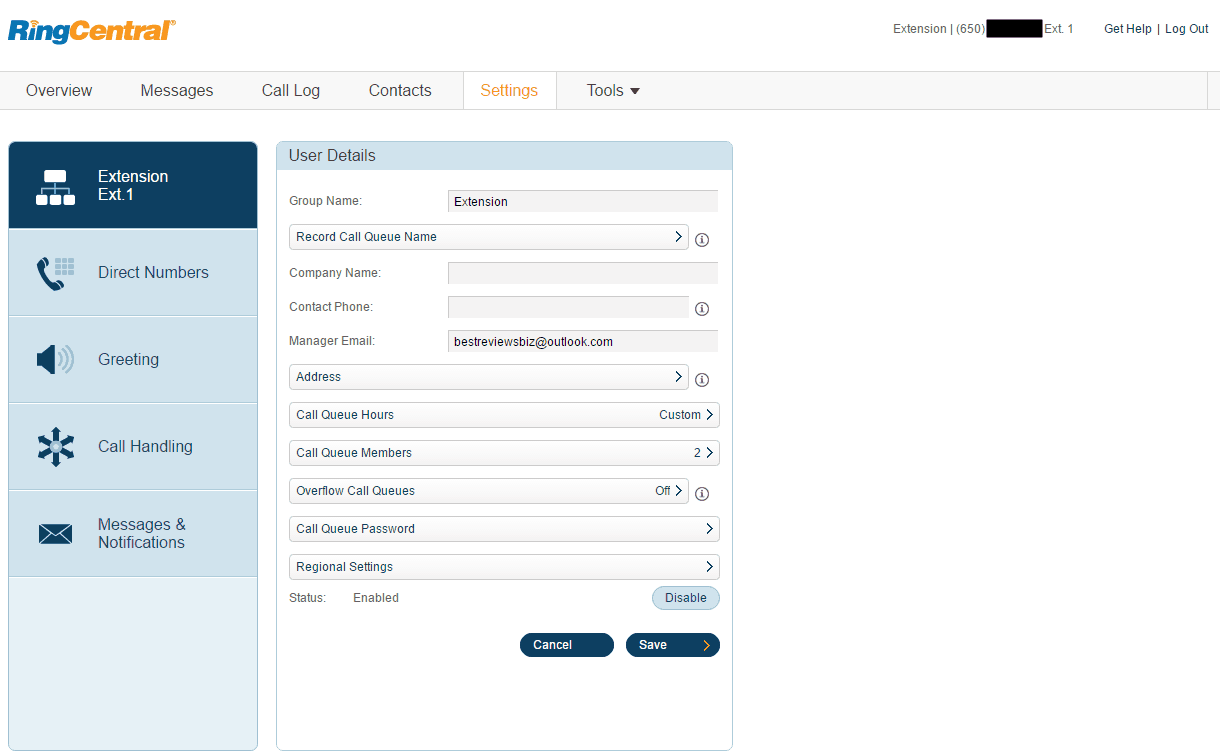The image size is (1220, 752).
Task: Save the User Details changes
Action: click(x=672, y=644)
